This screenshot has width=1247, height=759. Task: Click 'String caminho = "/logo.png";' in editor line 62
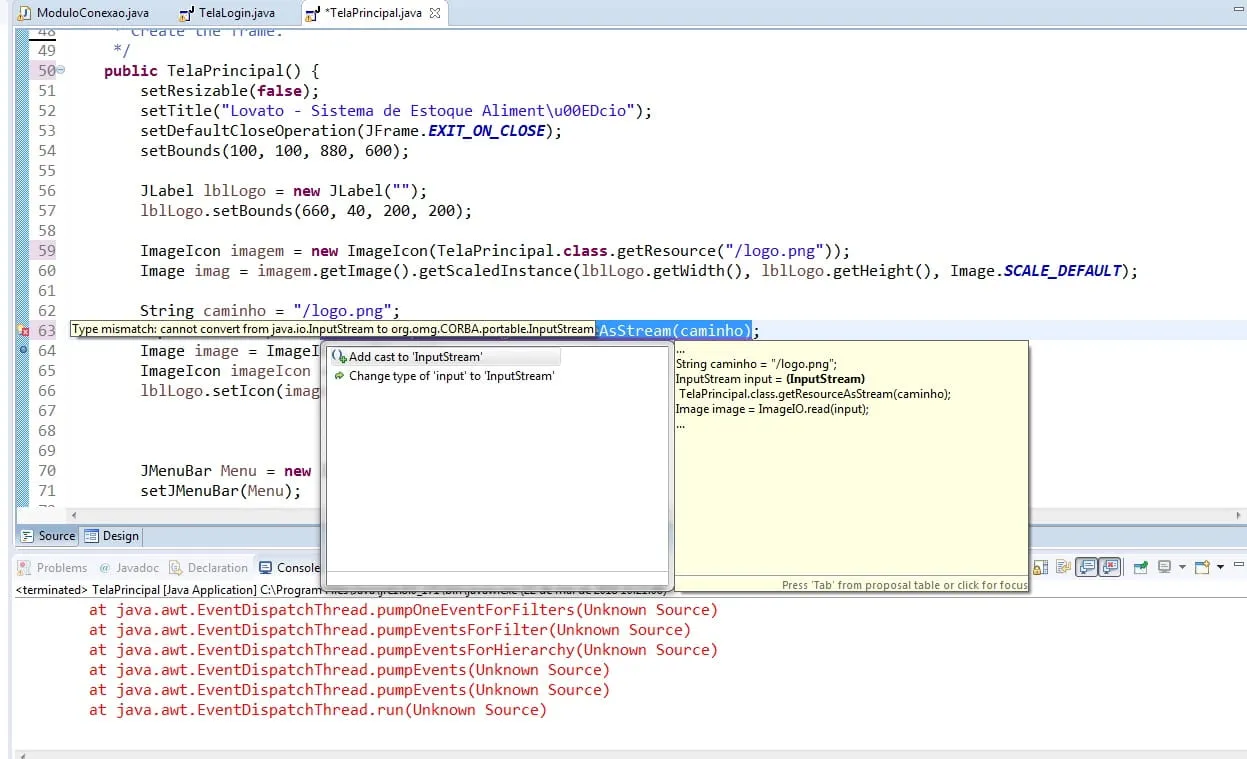point(270,311)
